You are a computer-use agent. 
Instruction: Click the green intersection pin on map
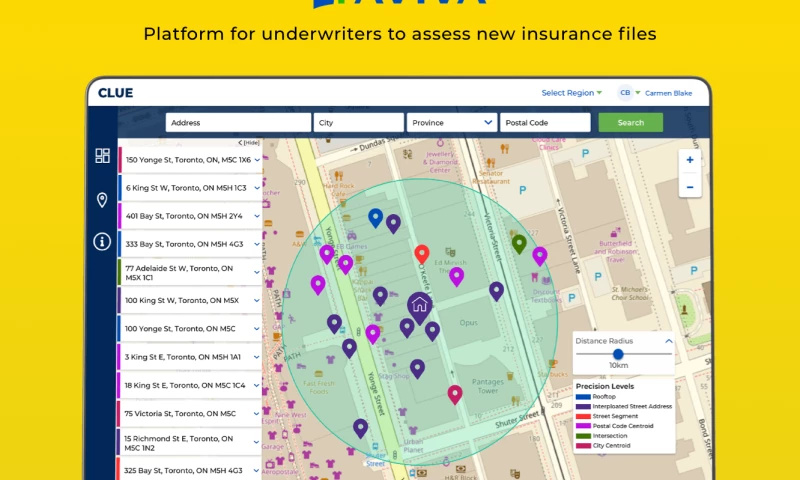point(519,243)
